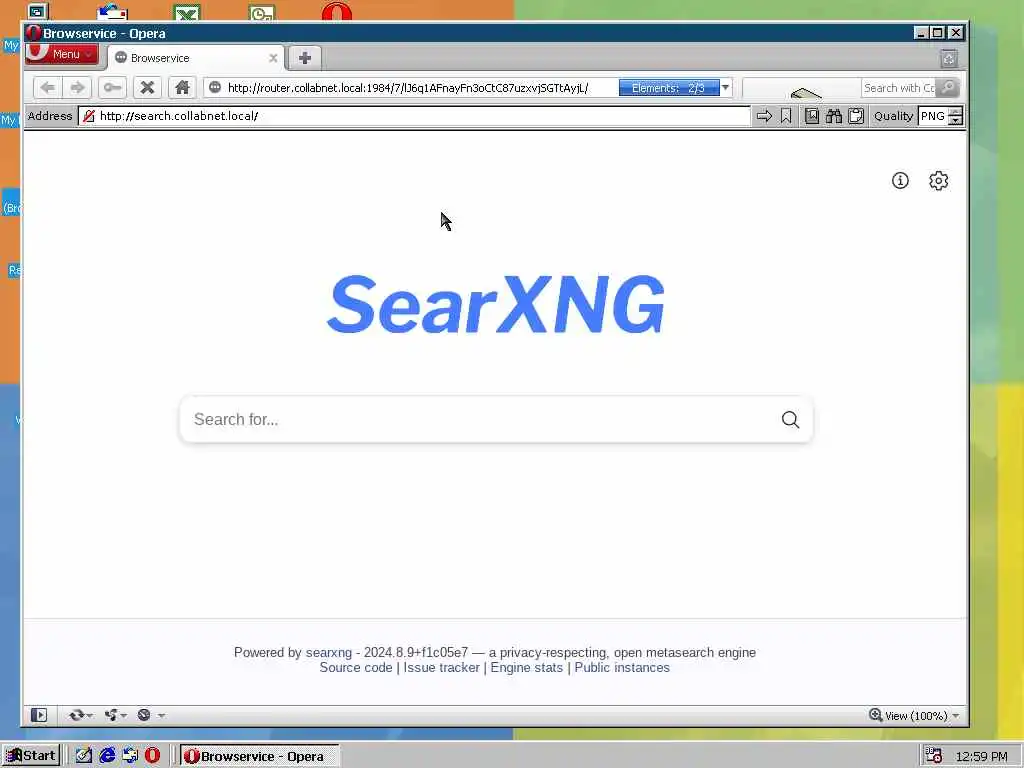Click the Opera search magnifier button
The height and width of the screenshot is (768, 1024).
click(x=948, y=88)
